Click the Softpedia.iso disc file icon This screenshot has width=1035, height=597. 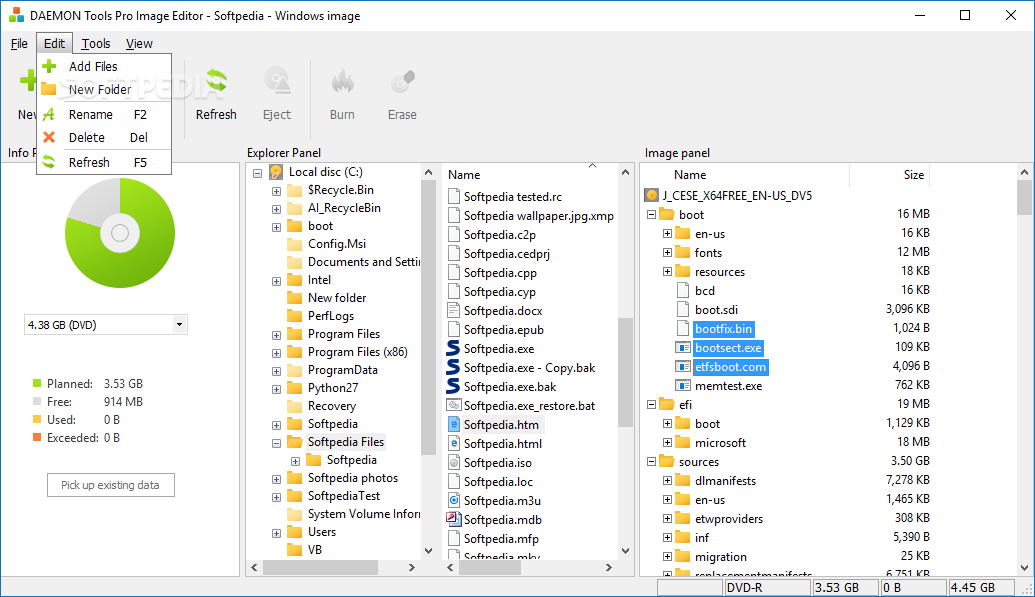tap(453, 462)
